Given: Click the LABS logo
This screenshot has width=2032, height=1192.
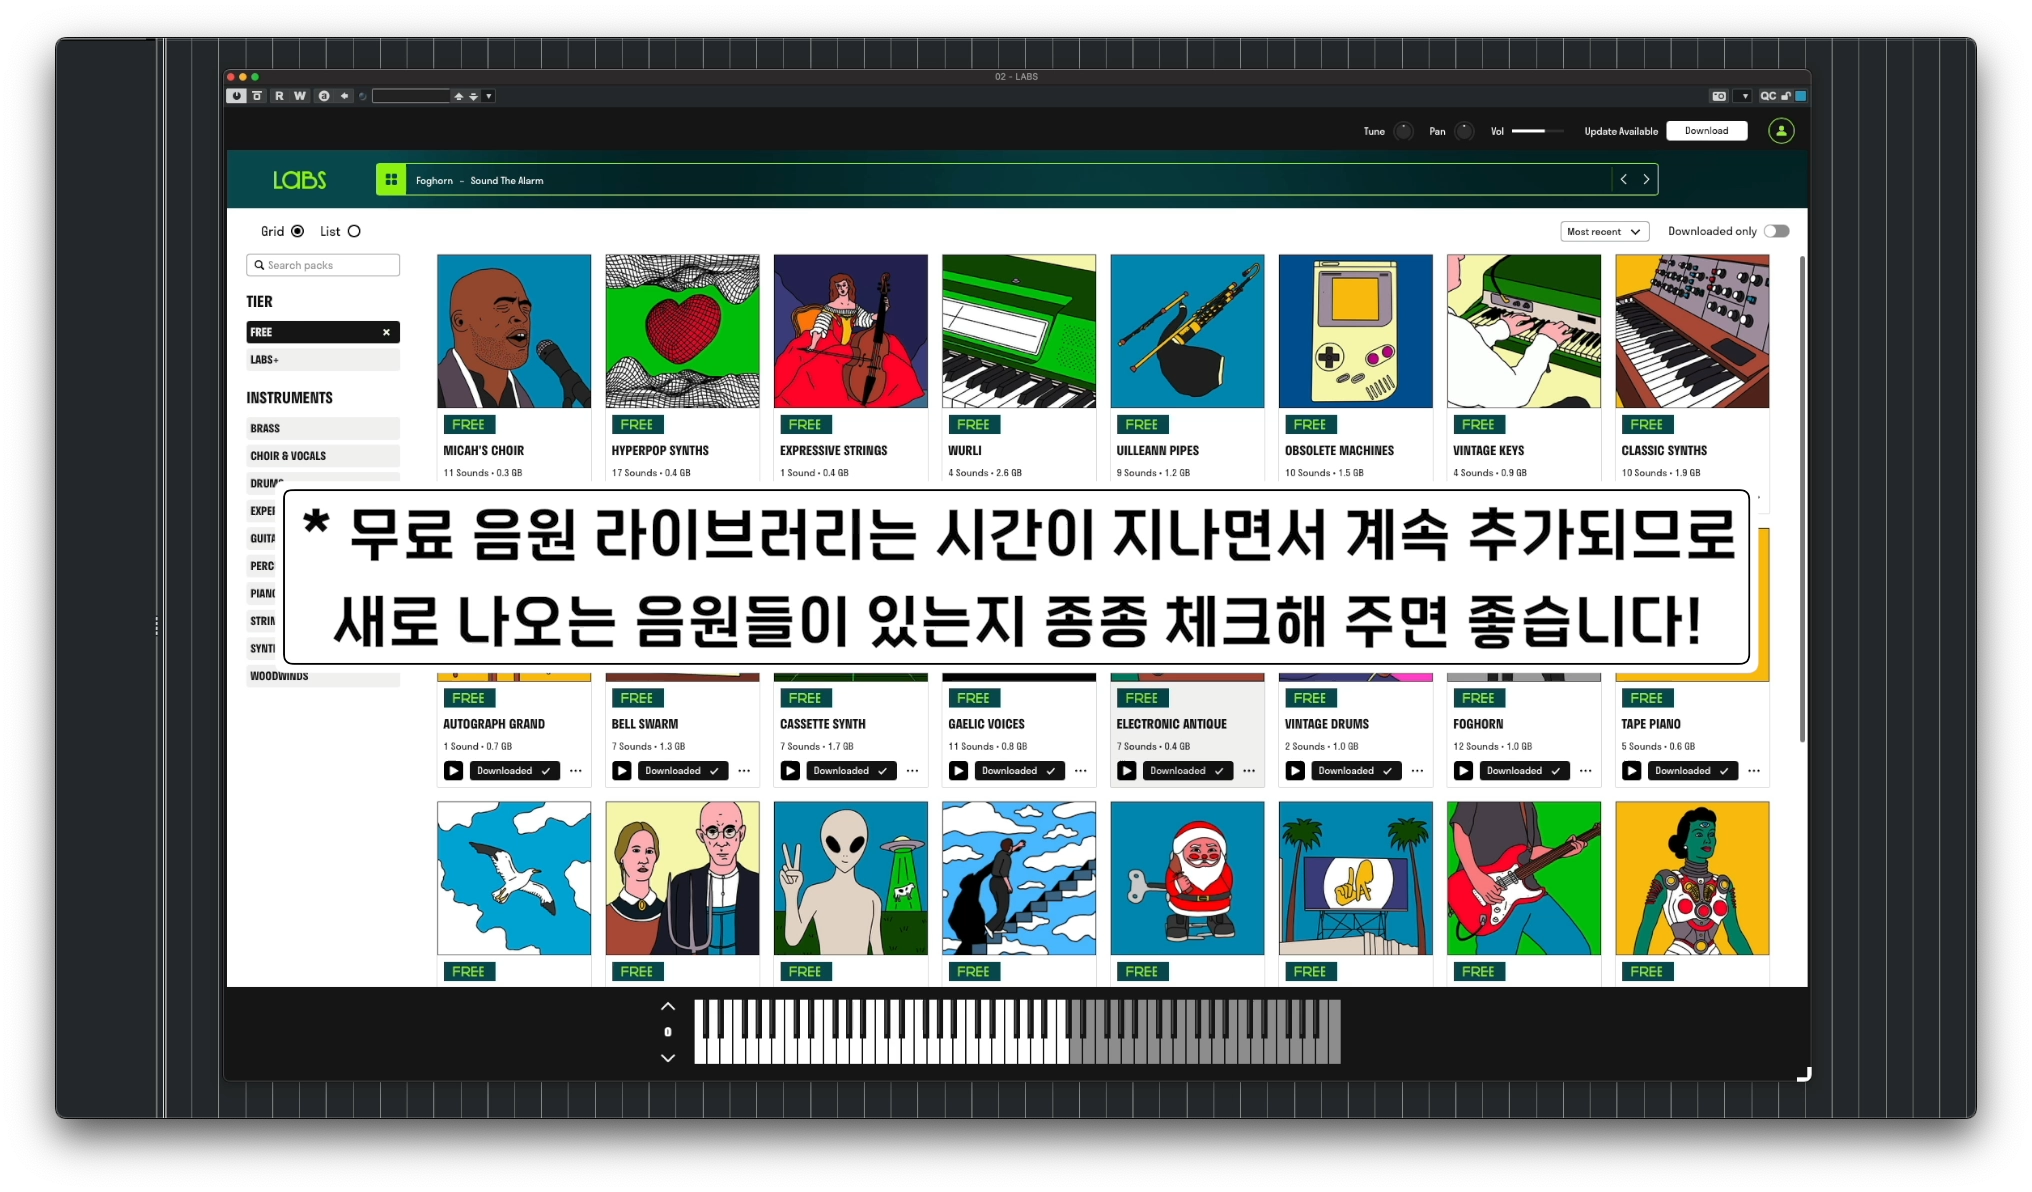Looking at the screenshot, I should [x=300, y=180].
